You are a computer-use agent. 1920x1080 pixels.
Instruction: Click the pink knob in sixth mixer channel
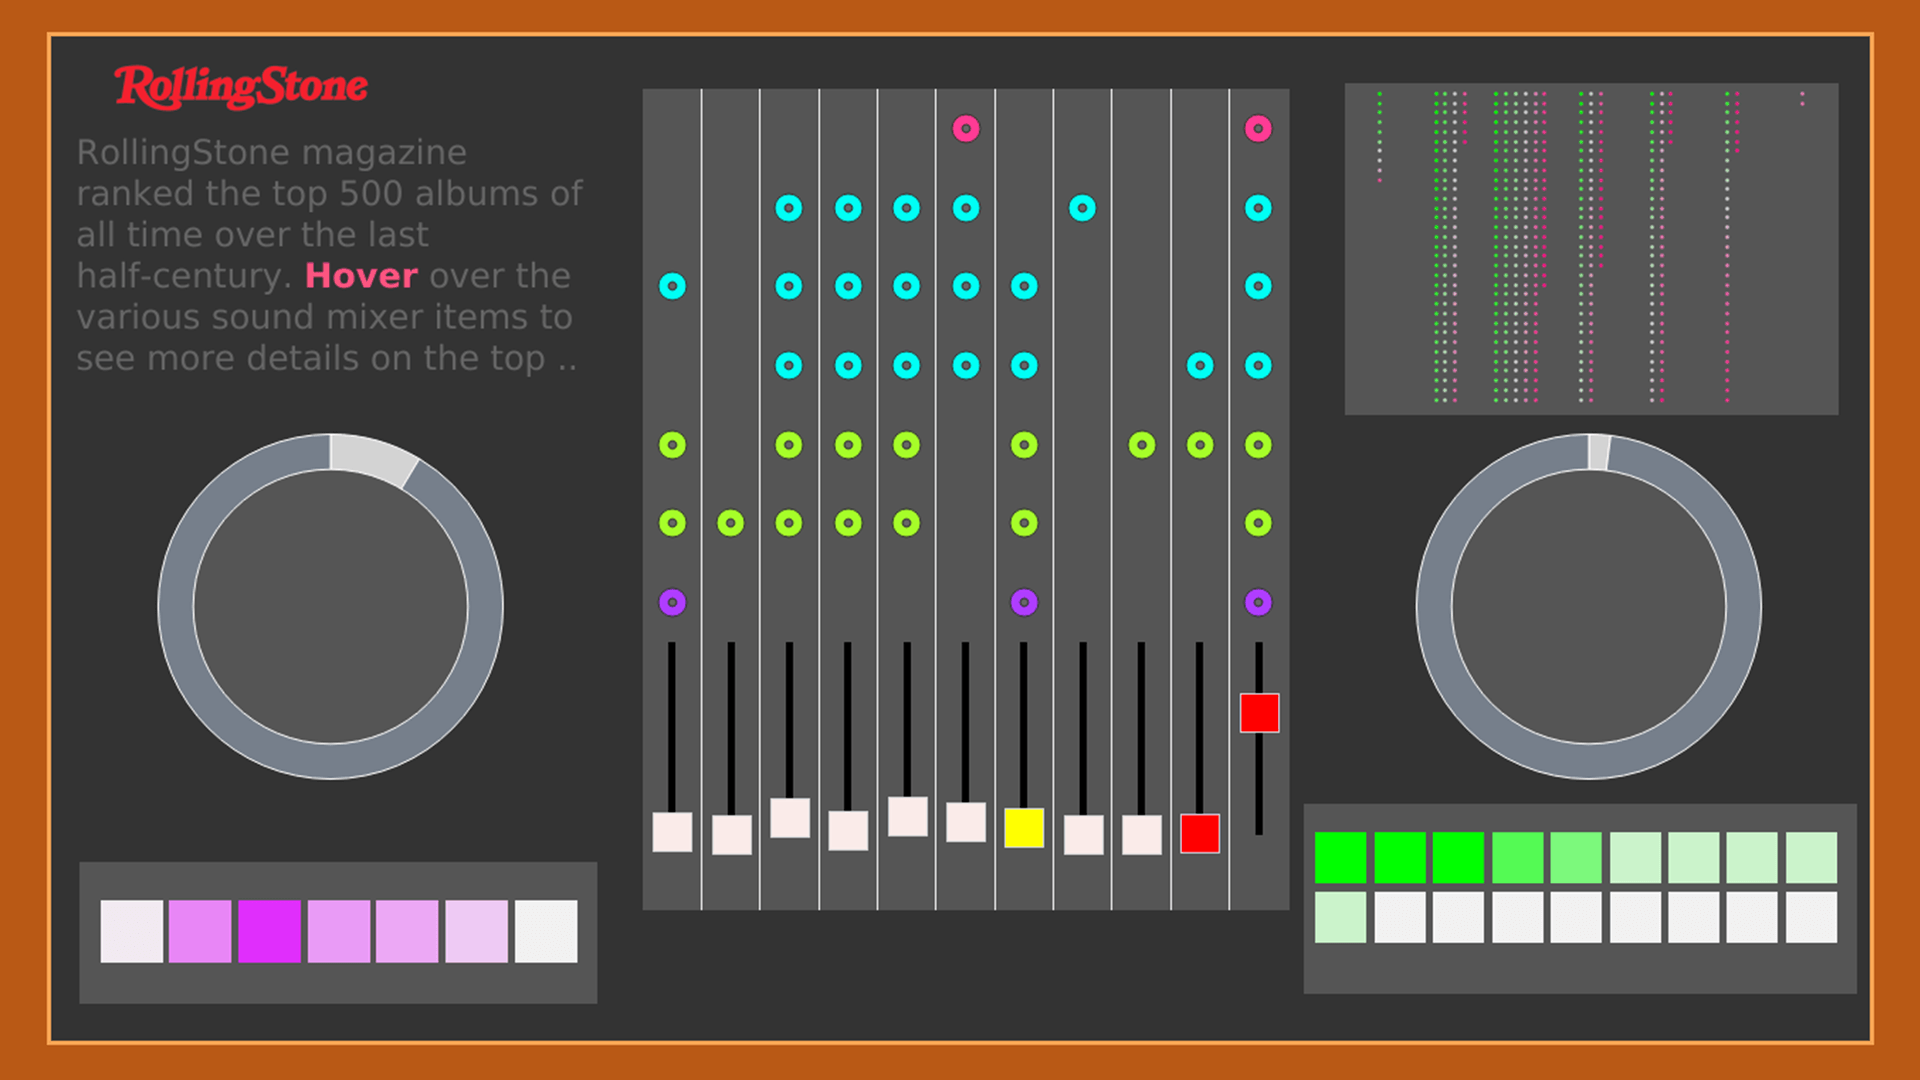965,128
